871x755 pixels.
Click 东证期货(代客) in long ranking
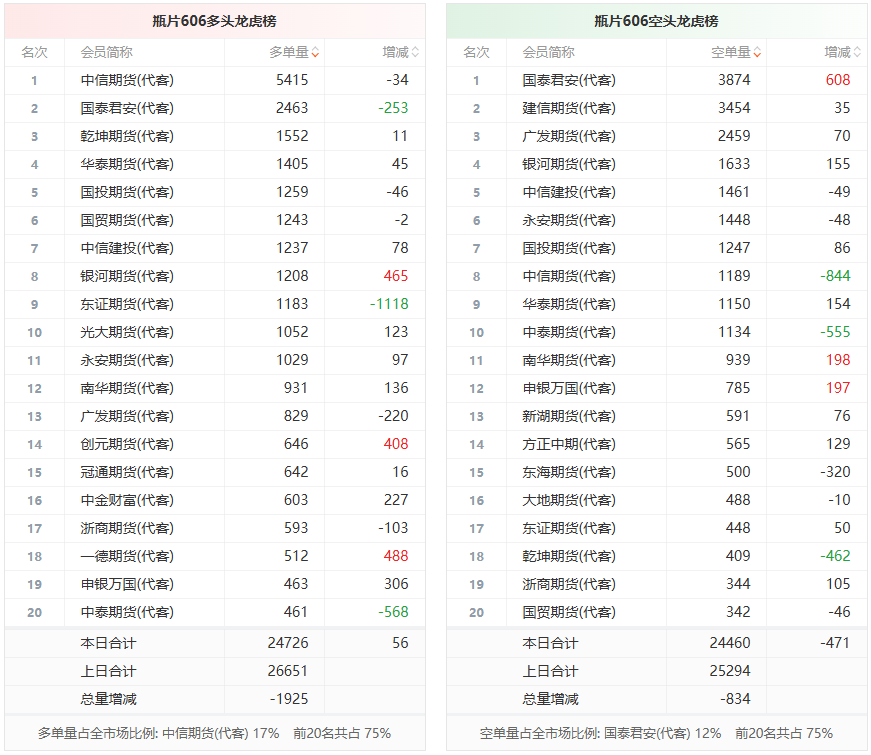(127, 304)
